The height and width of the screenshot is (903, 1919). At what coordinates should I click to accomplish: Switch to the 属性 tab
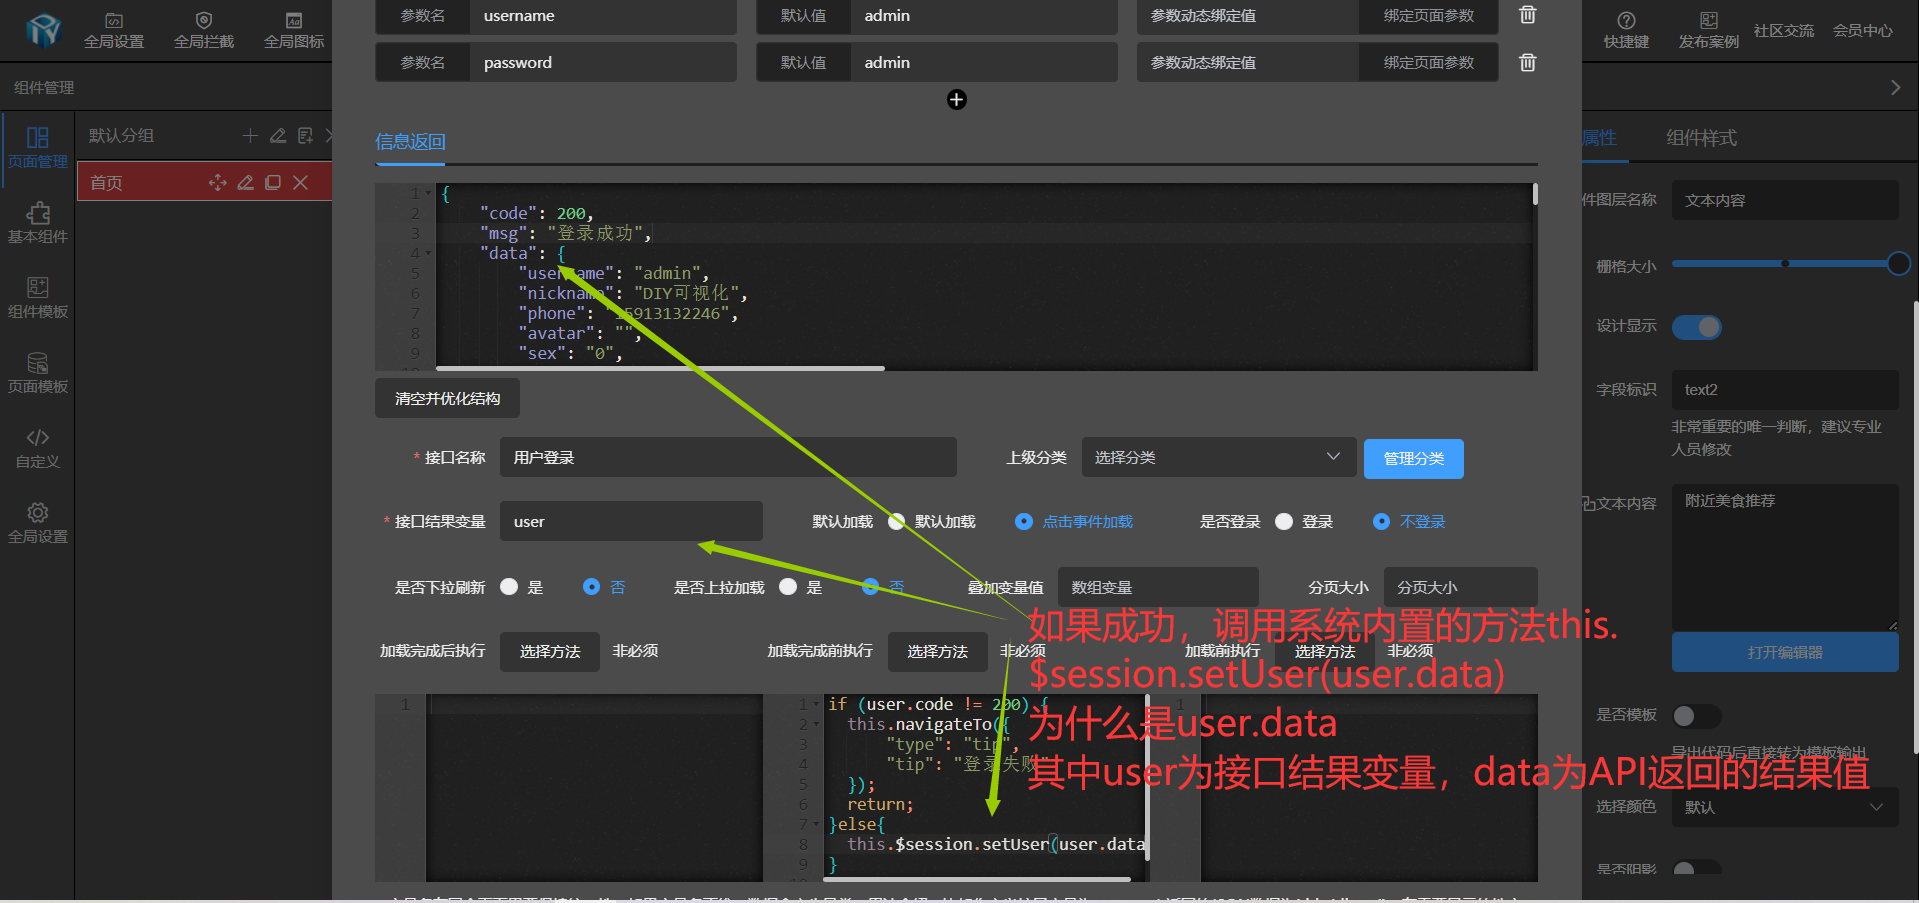point(1600,138)
